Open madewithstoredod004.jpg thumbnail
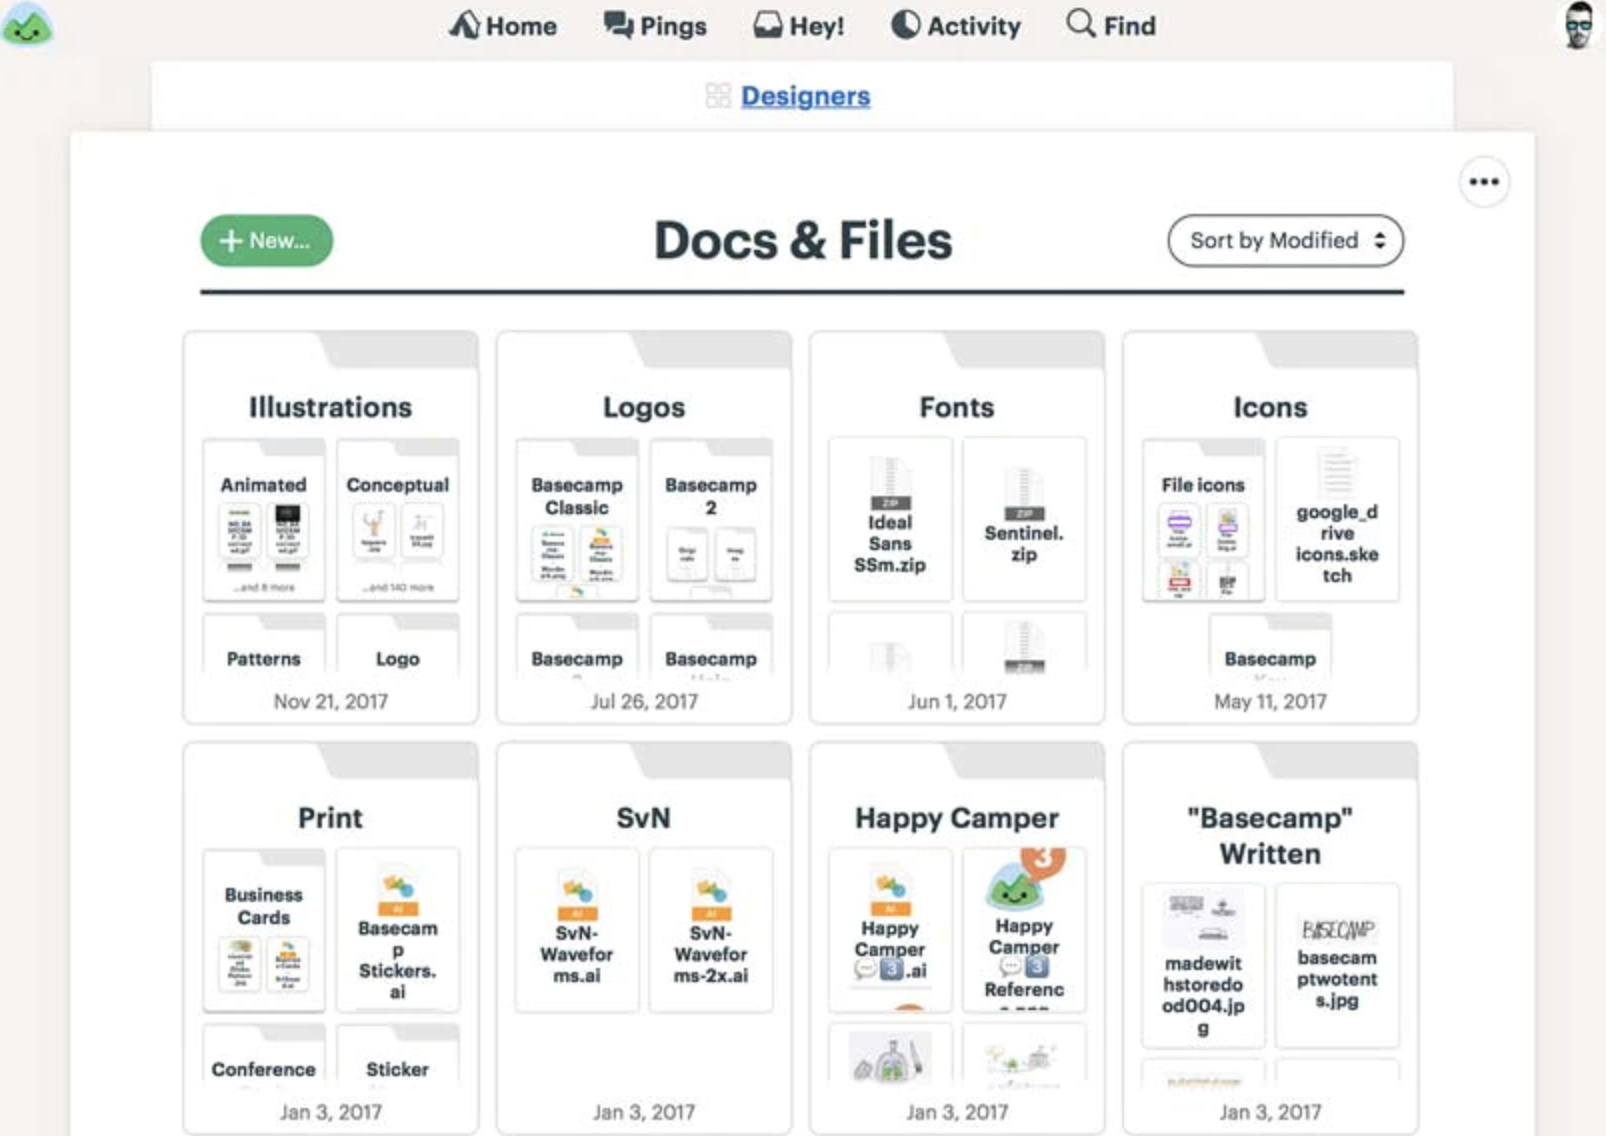The width and height of the screenshot is (1606, 1136). click(x=1204, y=965)
